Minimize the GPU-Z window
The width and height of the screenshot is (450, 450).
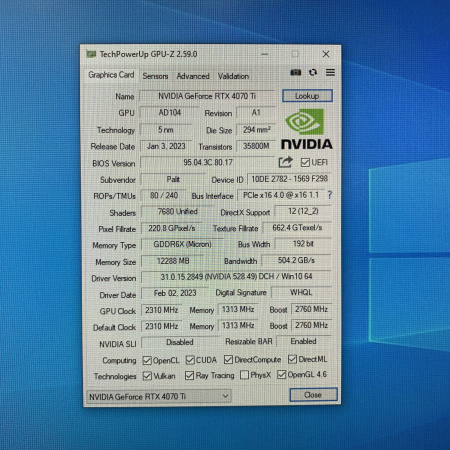tap(265, 54)
